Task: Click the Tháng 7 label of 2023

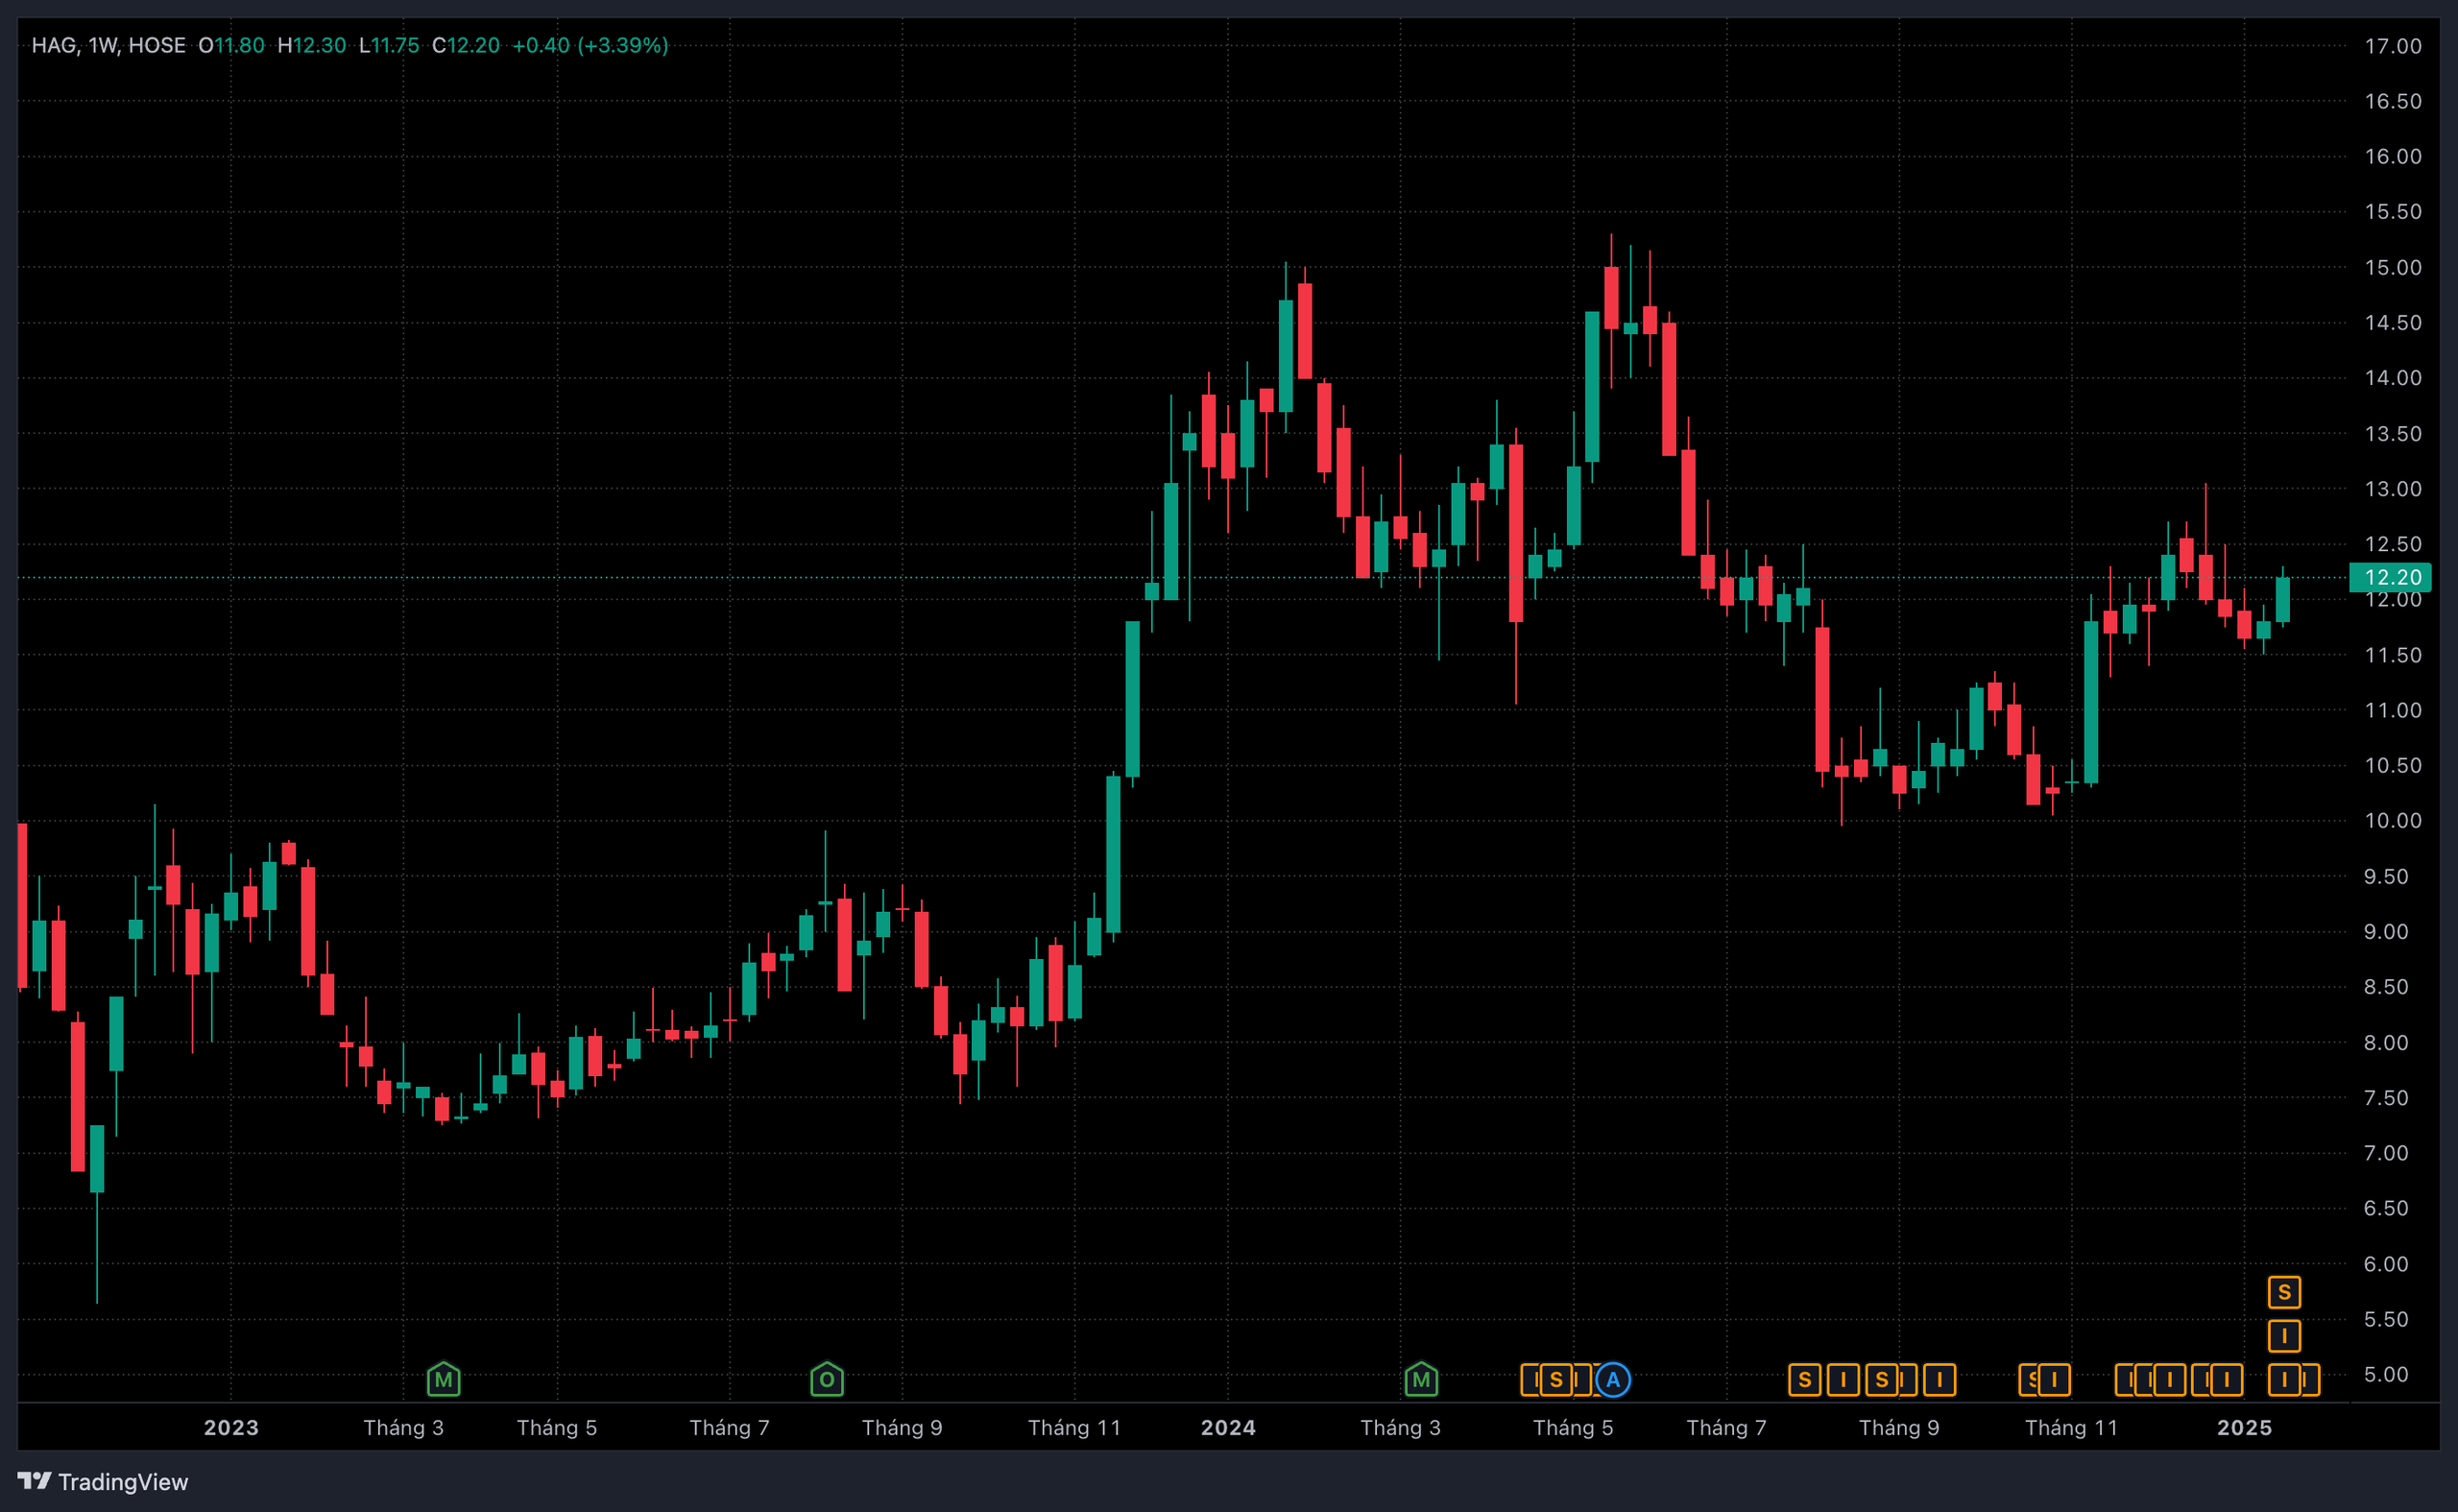Action: click(730, 1427)
